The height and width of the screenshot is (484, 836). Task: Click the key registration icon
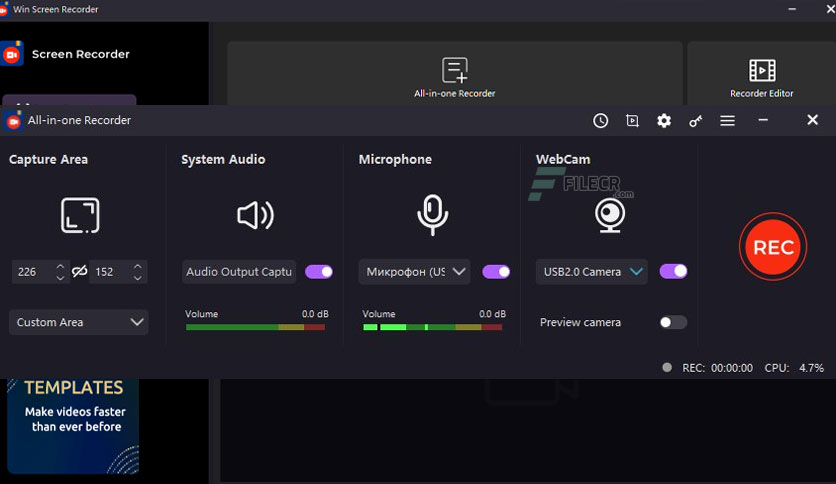coord(695,121)
